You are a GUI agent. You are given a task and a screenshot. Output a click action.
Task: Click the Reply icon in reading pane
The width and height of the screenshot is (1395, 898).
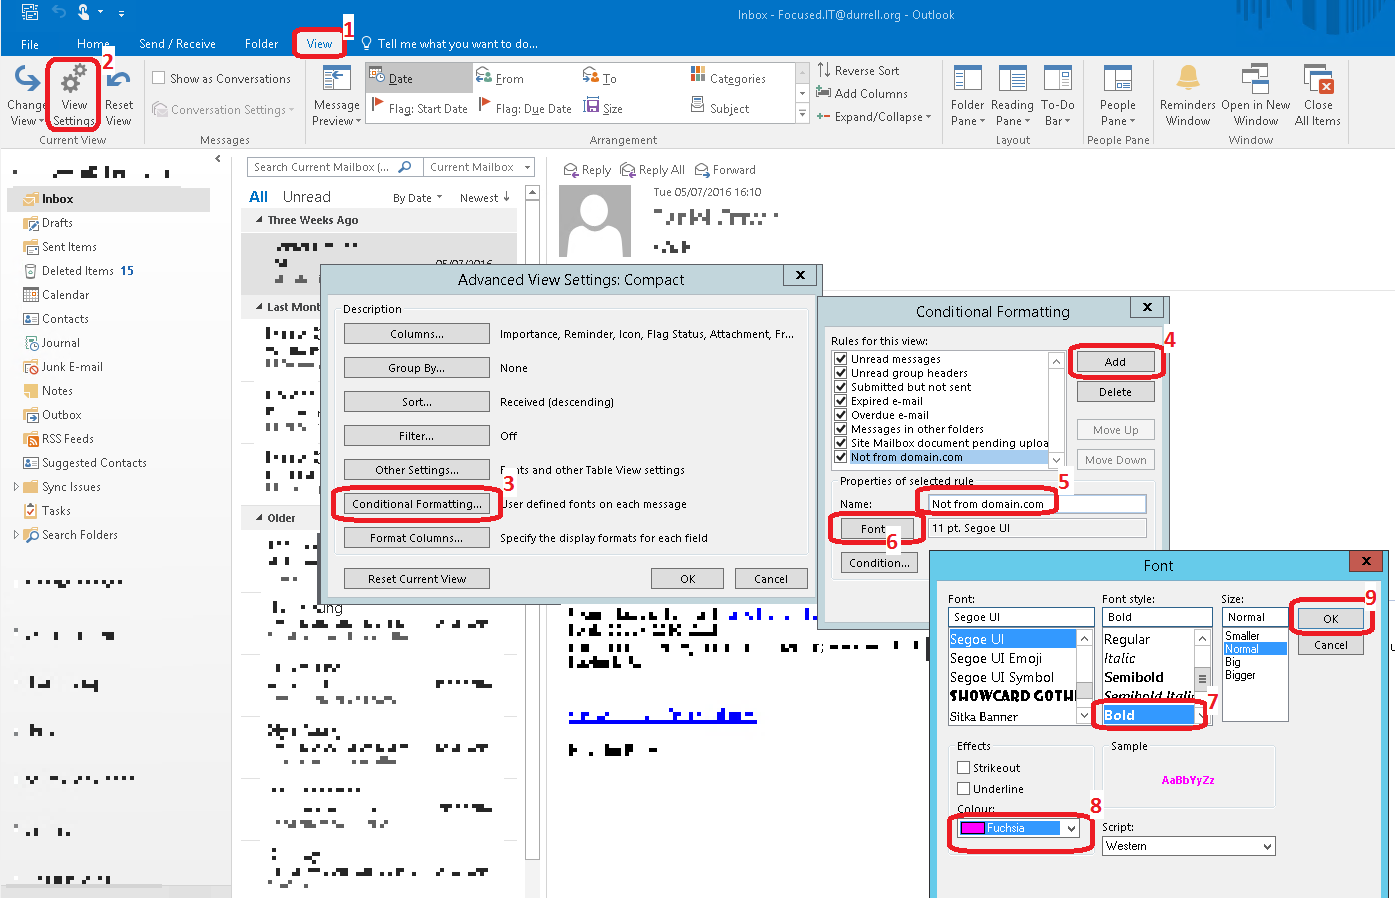point(571,170)
